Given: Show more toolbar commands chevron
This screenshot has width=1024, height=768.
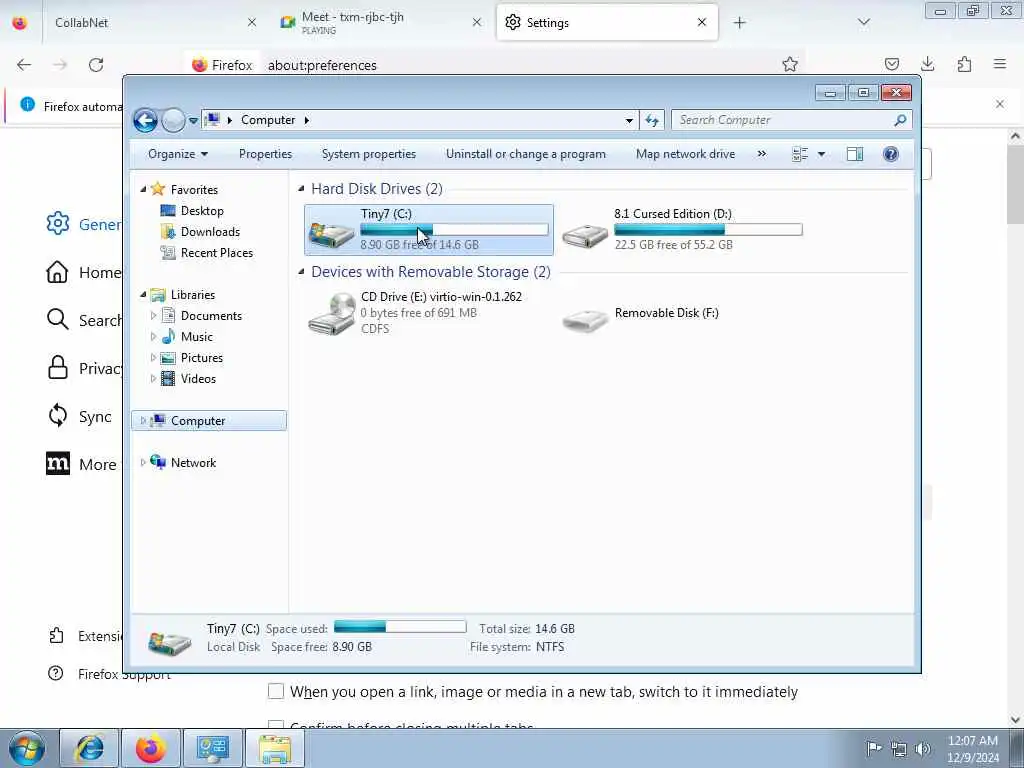Looking at the screenshot, I should pos(761,154).
